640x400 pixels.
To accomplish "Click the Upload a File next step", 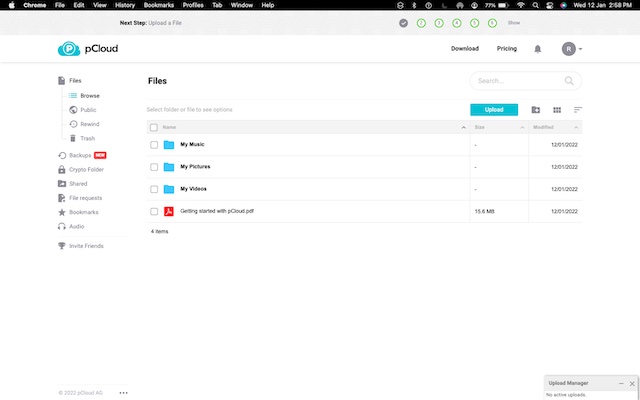I will [x=165, y=23].
